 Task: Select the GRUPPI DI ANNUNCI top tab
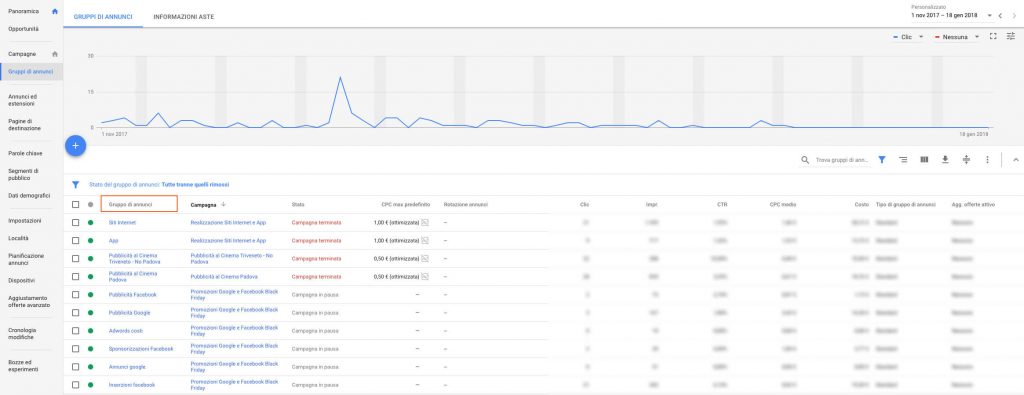(103, 16)
